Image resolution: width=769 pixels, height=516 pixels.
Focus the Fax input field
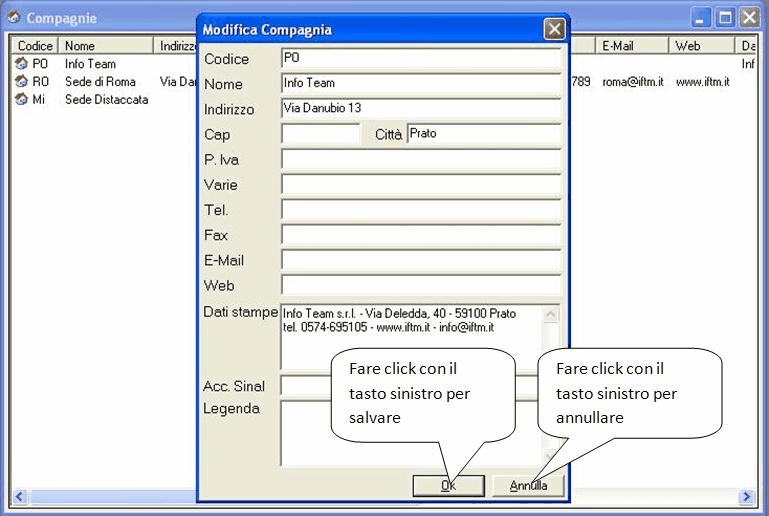tap(421, 235)
